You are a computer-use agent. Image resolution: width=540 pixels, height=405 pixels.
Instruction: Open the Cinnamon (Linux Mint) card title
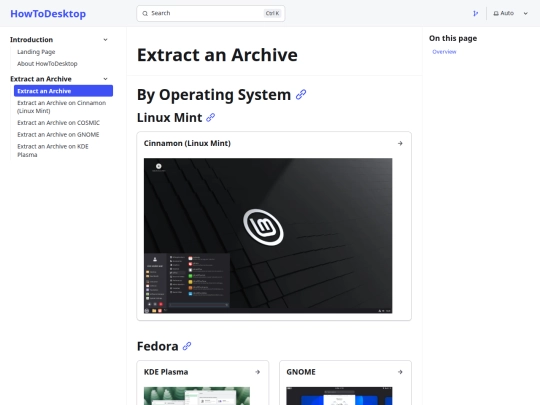click(x=187, y=143)
